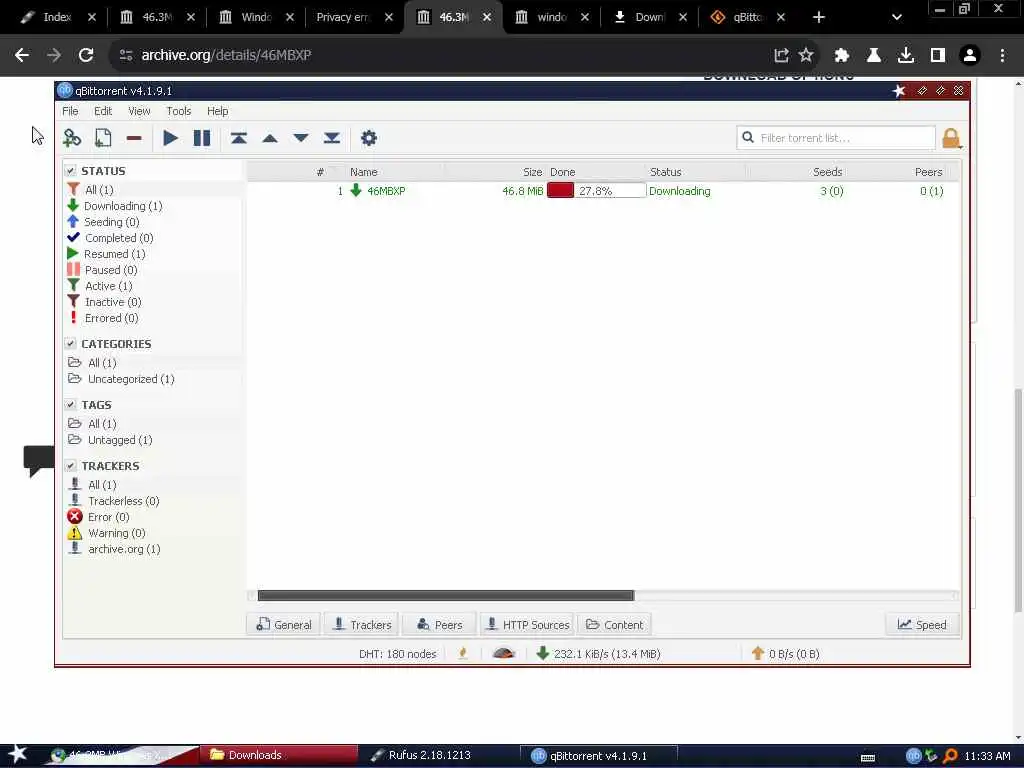The image size is (1024, 768).
Task: Select the 46MBXP torrent row
Action: (603, 191)
